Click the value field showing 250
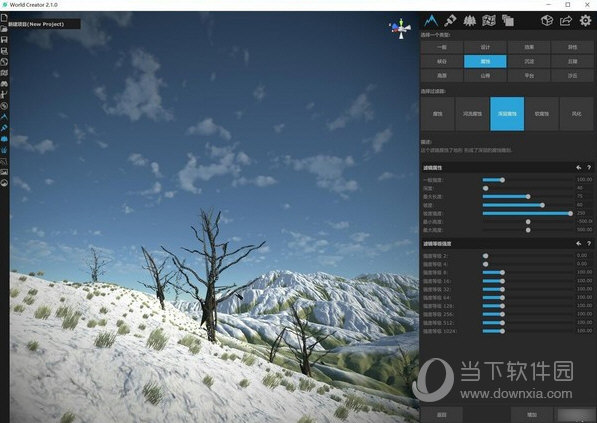The width and height of the screenshot is (597, 423). point(583,213)
